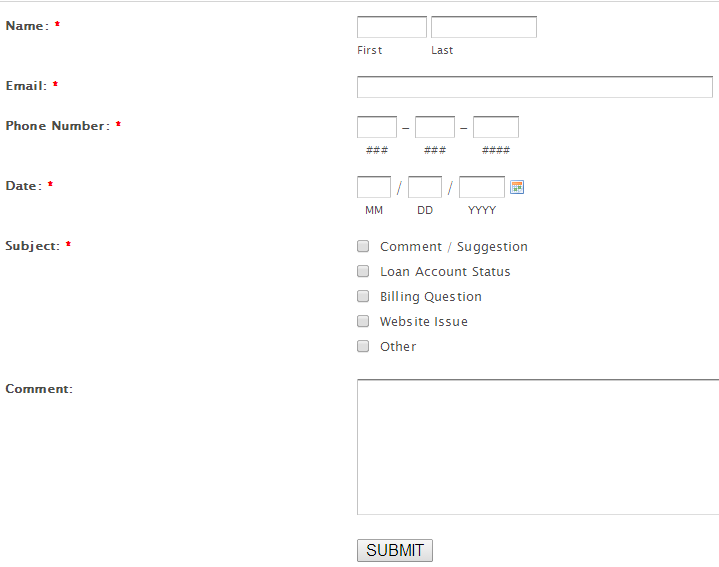The width and height of the screenshot is (719, 567).
Task: Click the 'Comment / Suggestion' option text
Action: pyautogui.click(x=454, y=247)
